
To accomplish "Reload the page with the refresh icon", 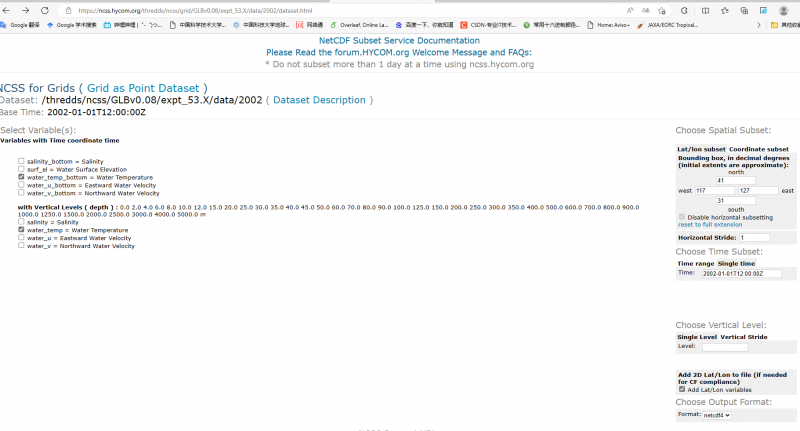I will [x=45, y=10].
